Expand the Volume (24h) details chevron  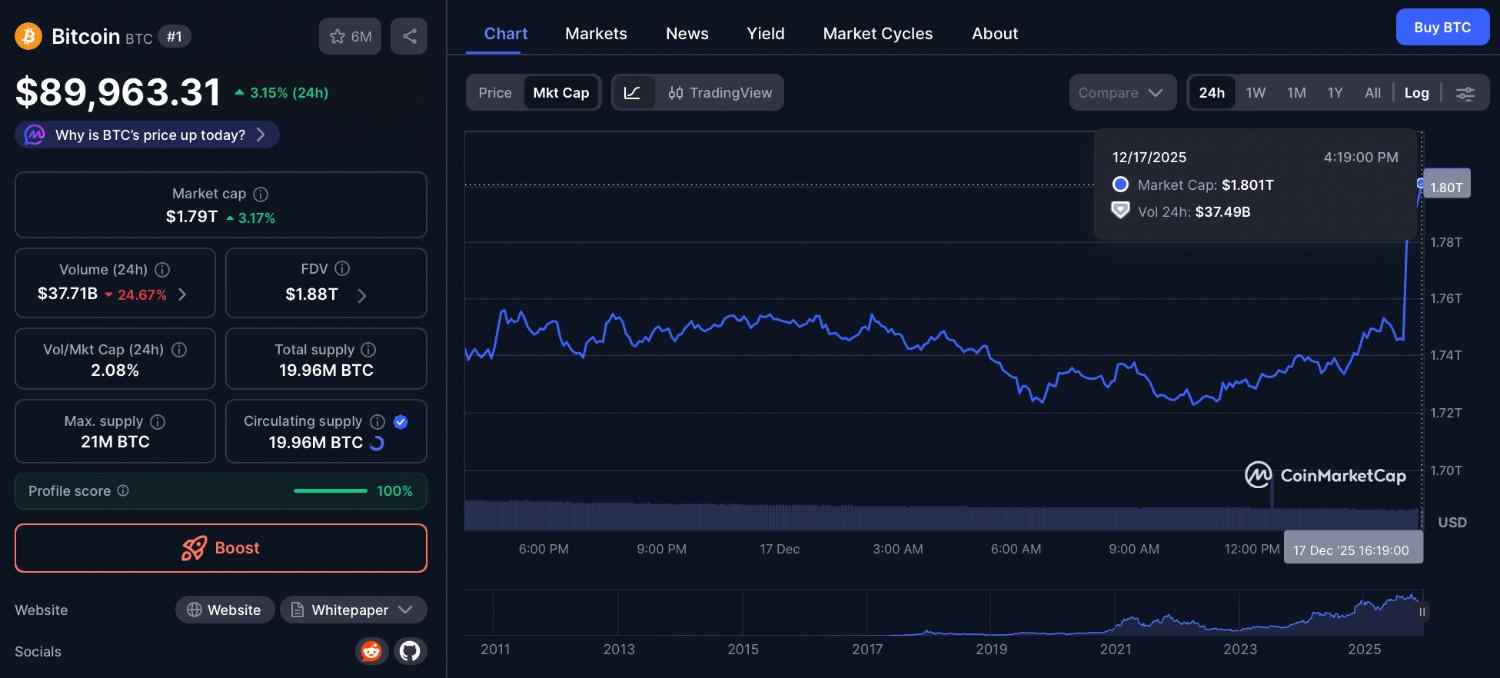point(182,294)
